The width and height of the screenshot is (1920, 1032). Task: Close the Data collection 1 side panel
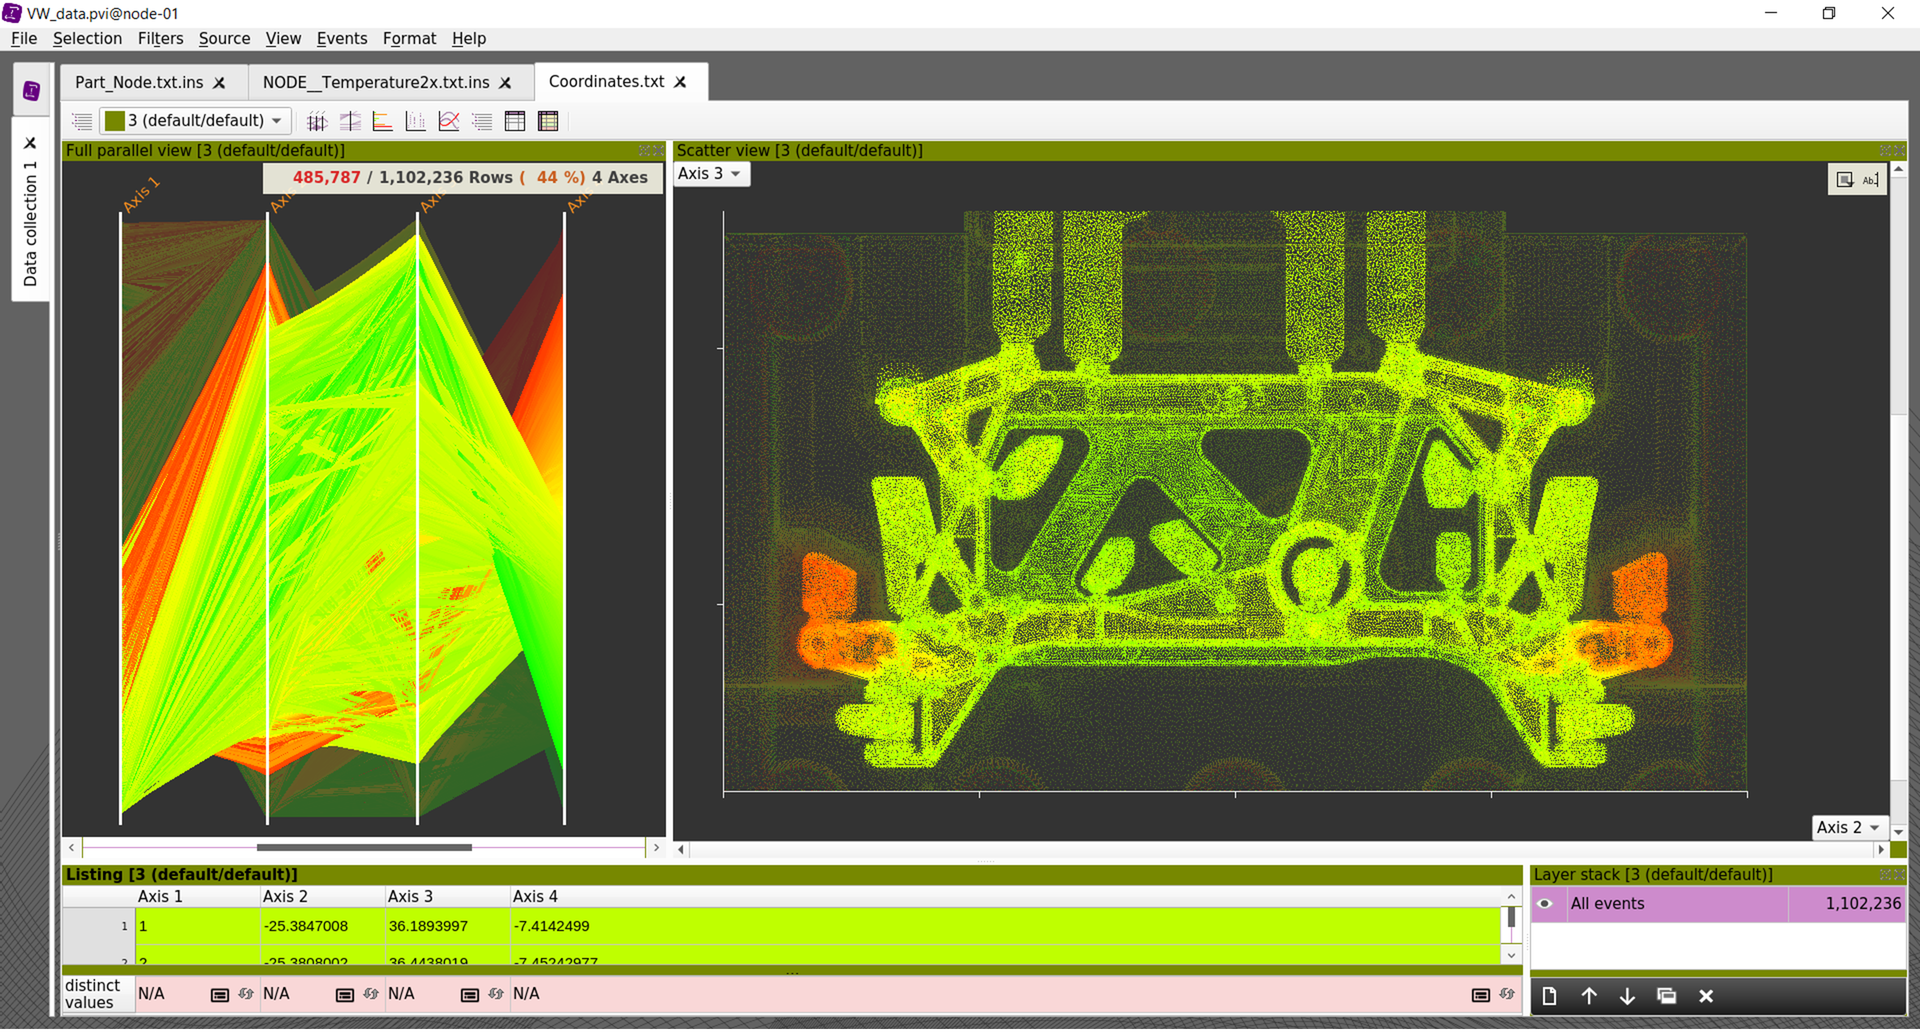[x=30, y=143]
